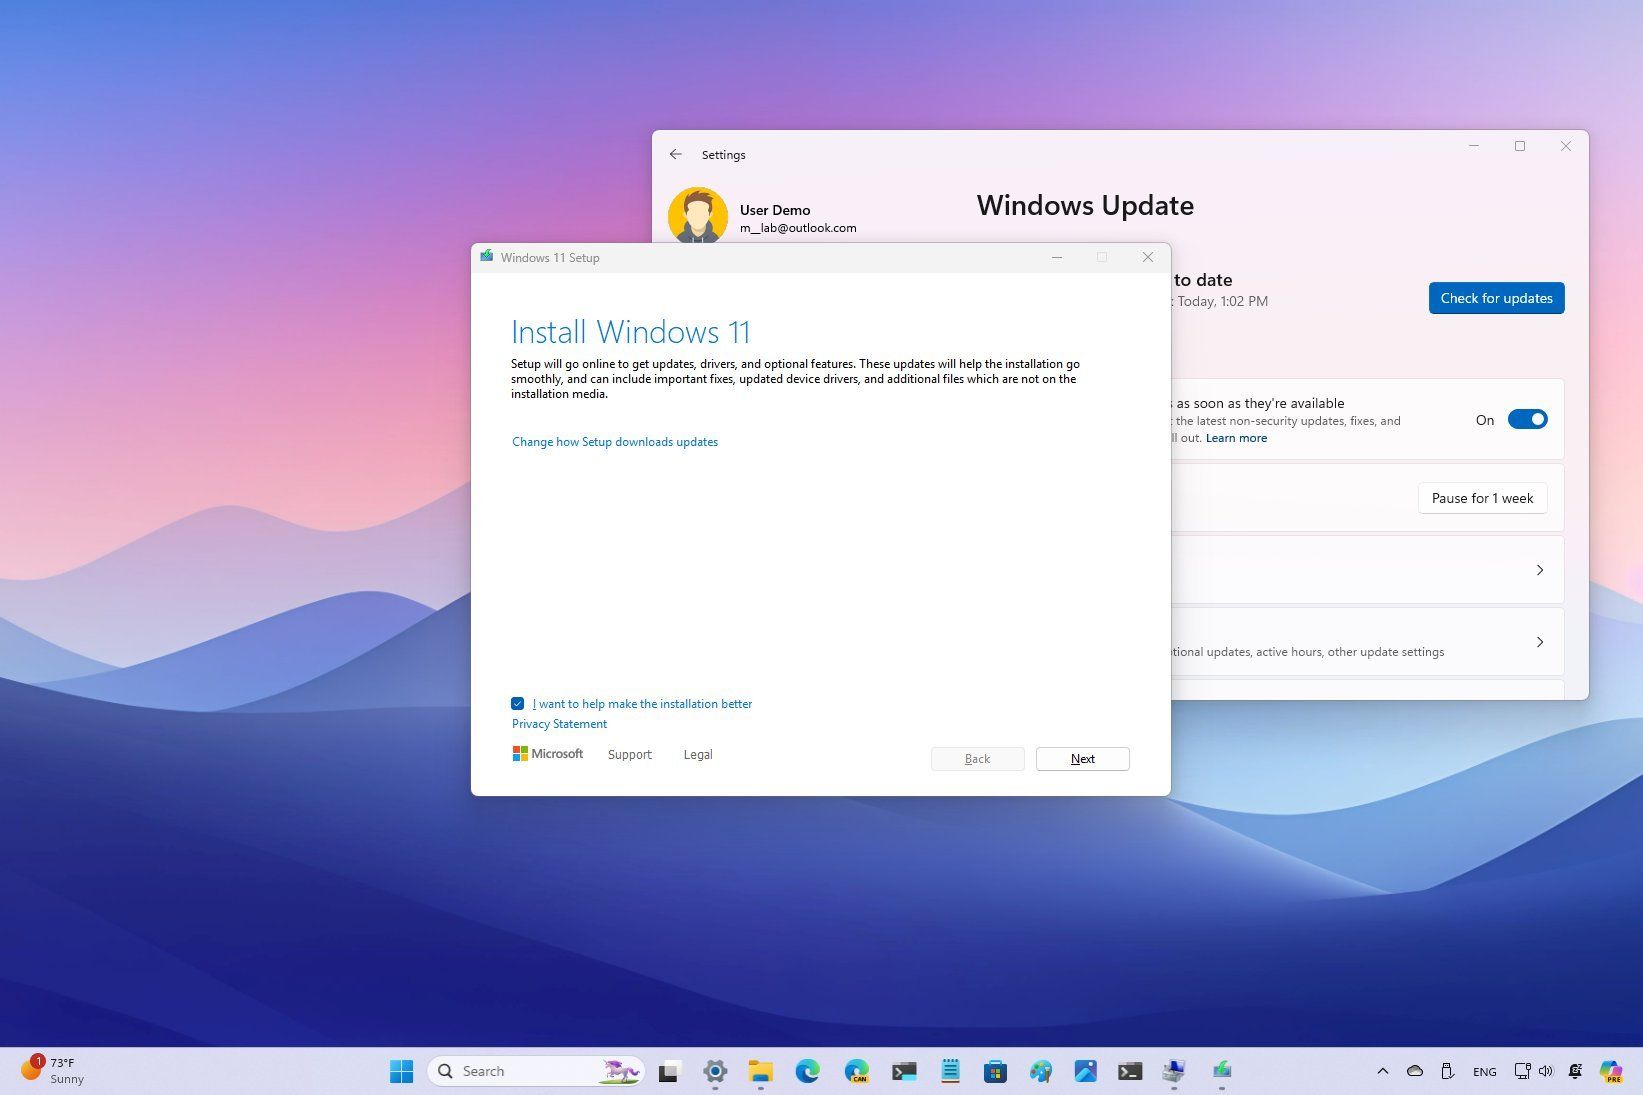
Task: Close the Settings window
Action: [x=1566, y=146]
